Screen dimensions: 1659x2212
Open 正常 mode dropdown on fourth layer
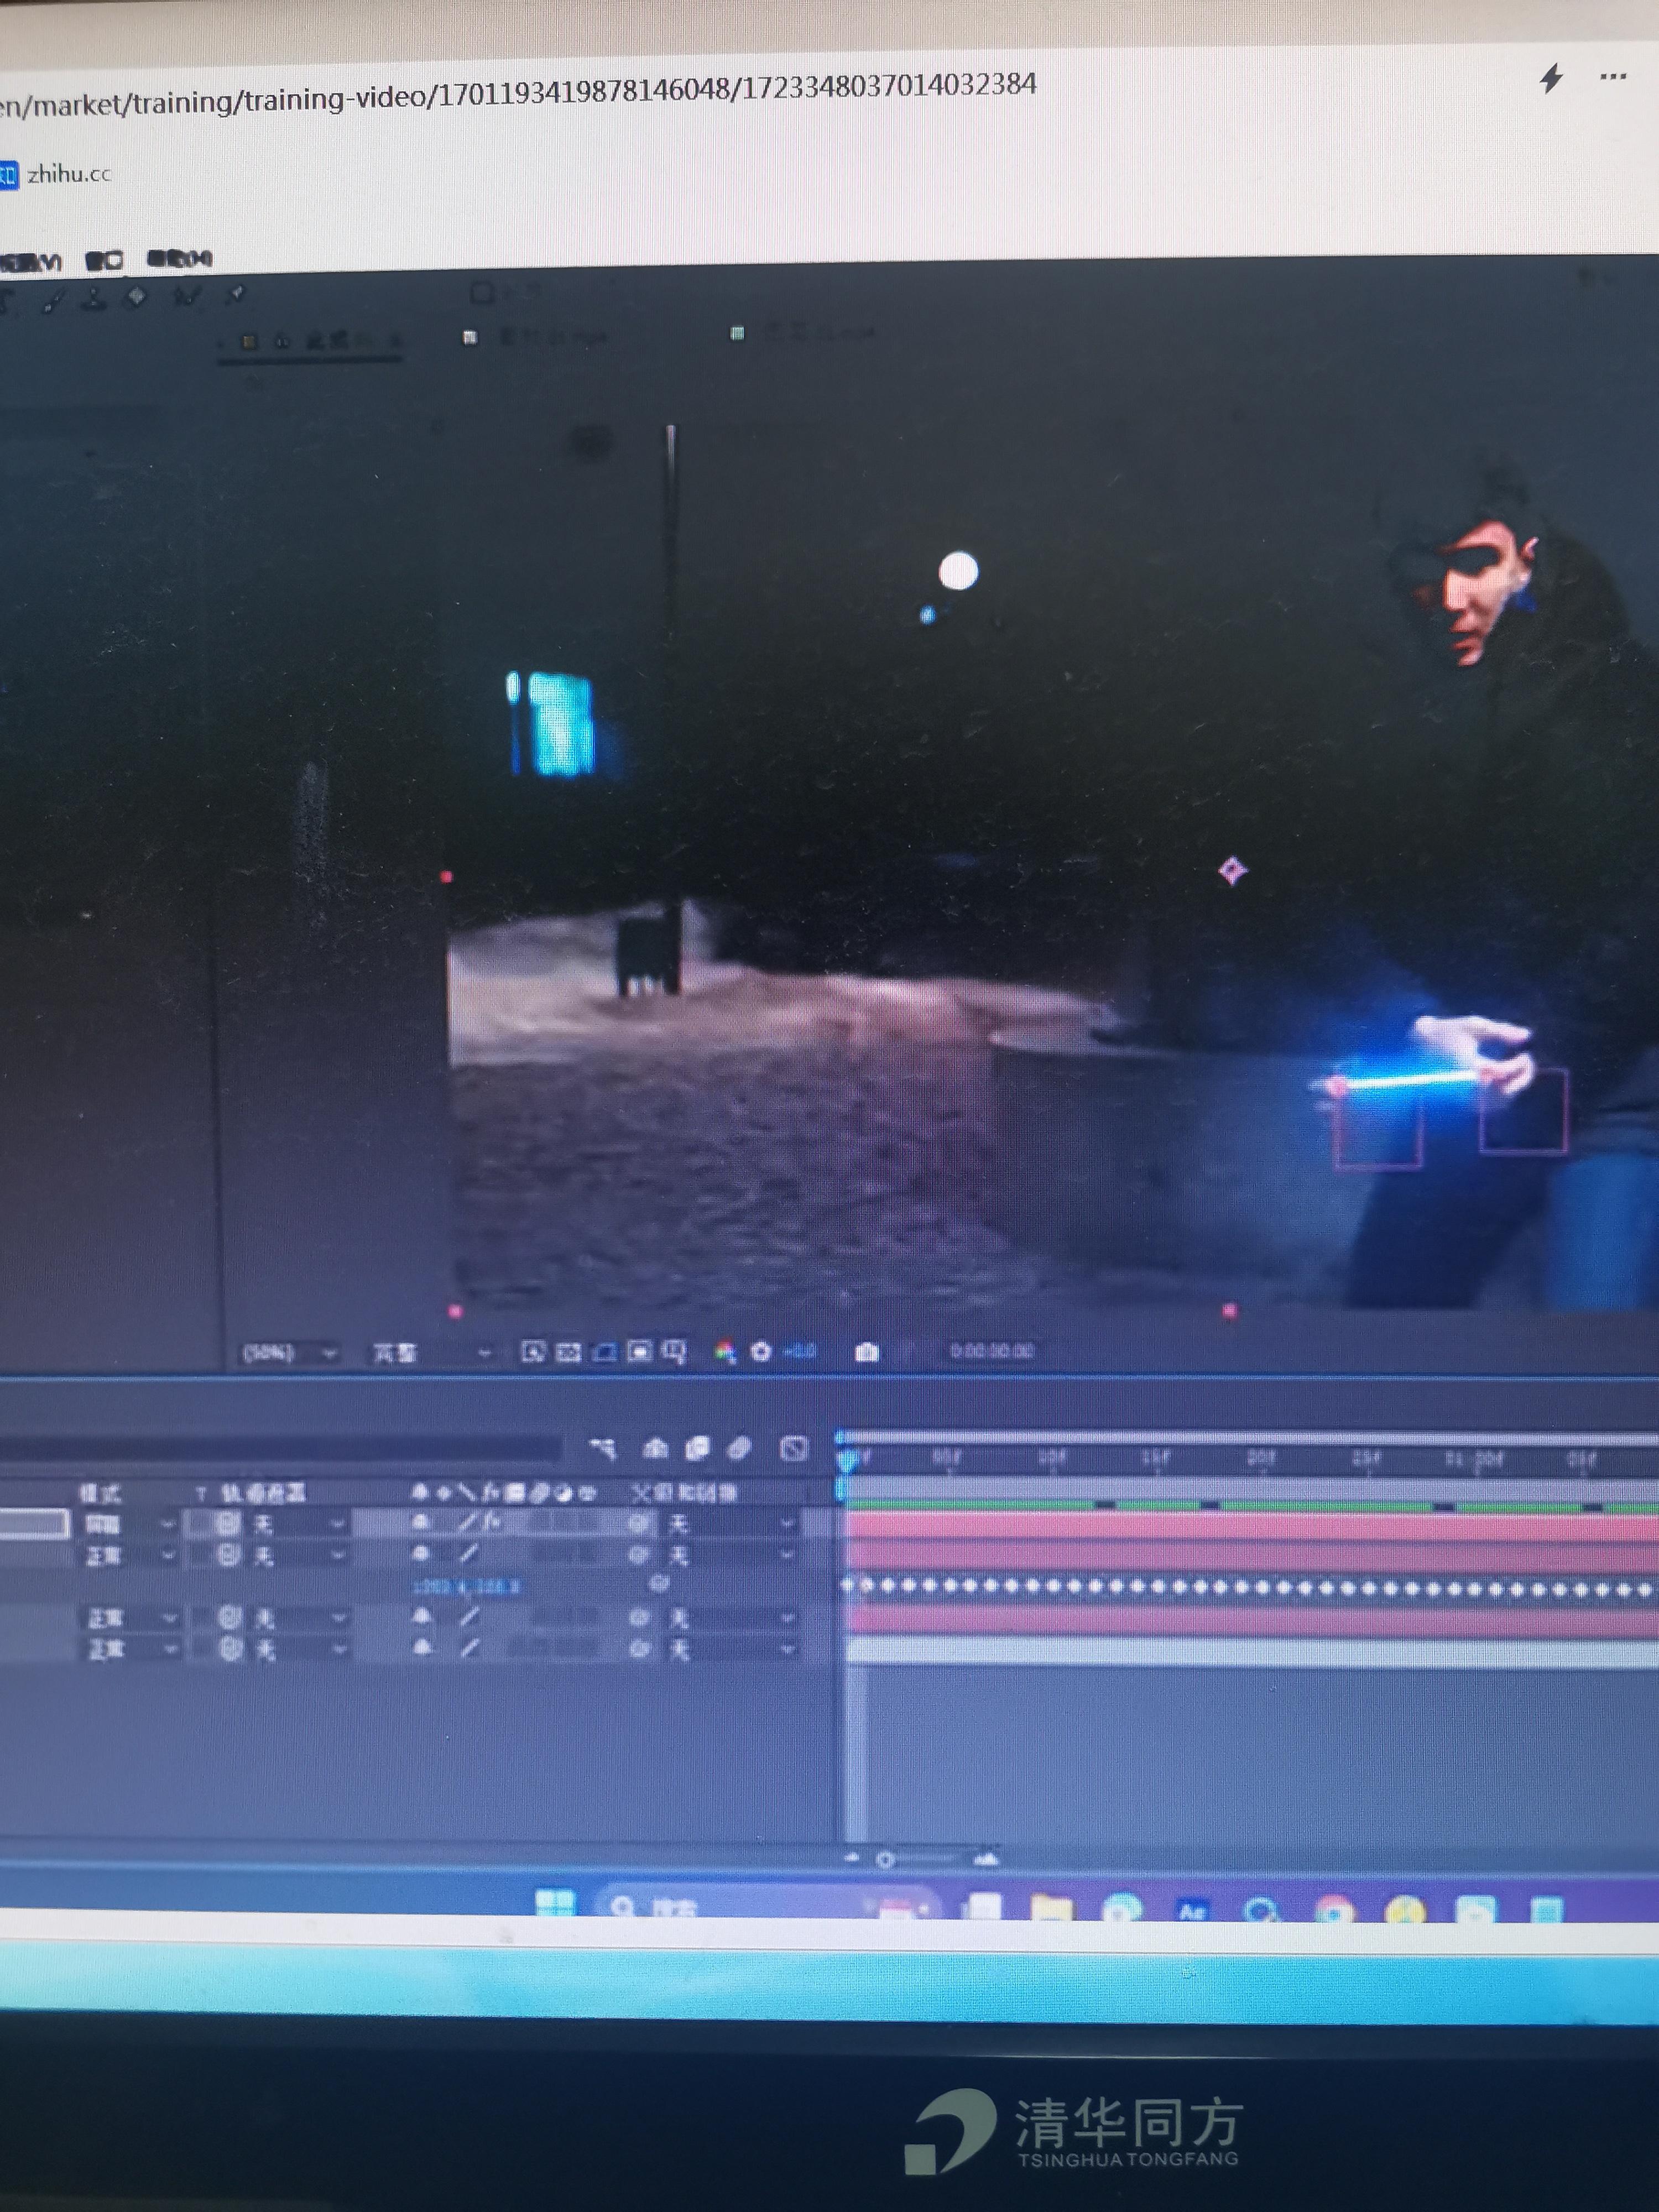[x=132, y=1649]
